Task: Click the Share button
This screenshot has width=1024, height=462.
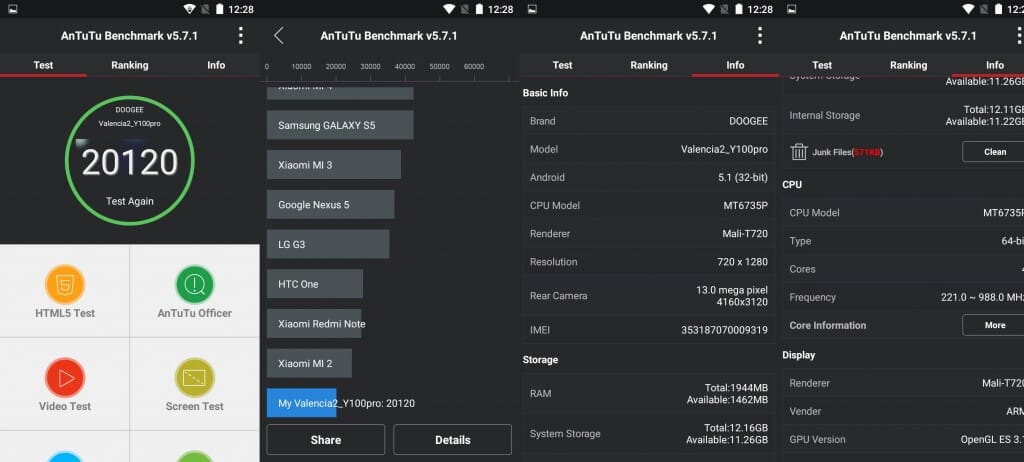Action: click(325, 440)
